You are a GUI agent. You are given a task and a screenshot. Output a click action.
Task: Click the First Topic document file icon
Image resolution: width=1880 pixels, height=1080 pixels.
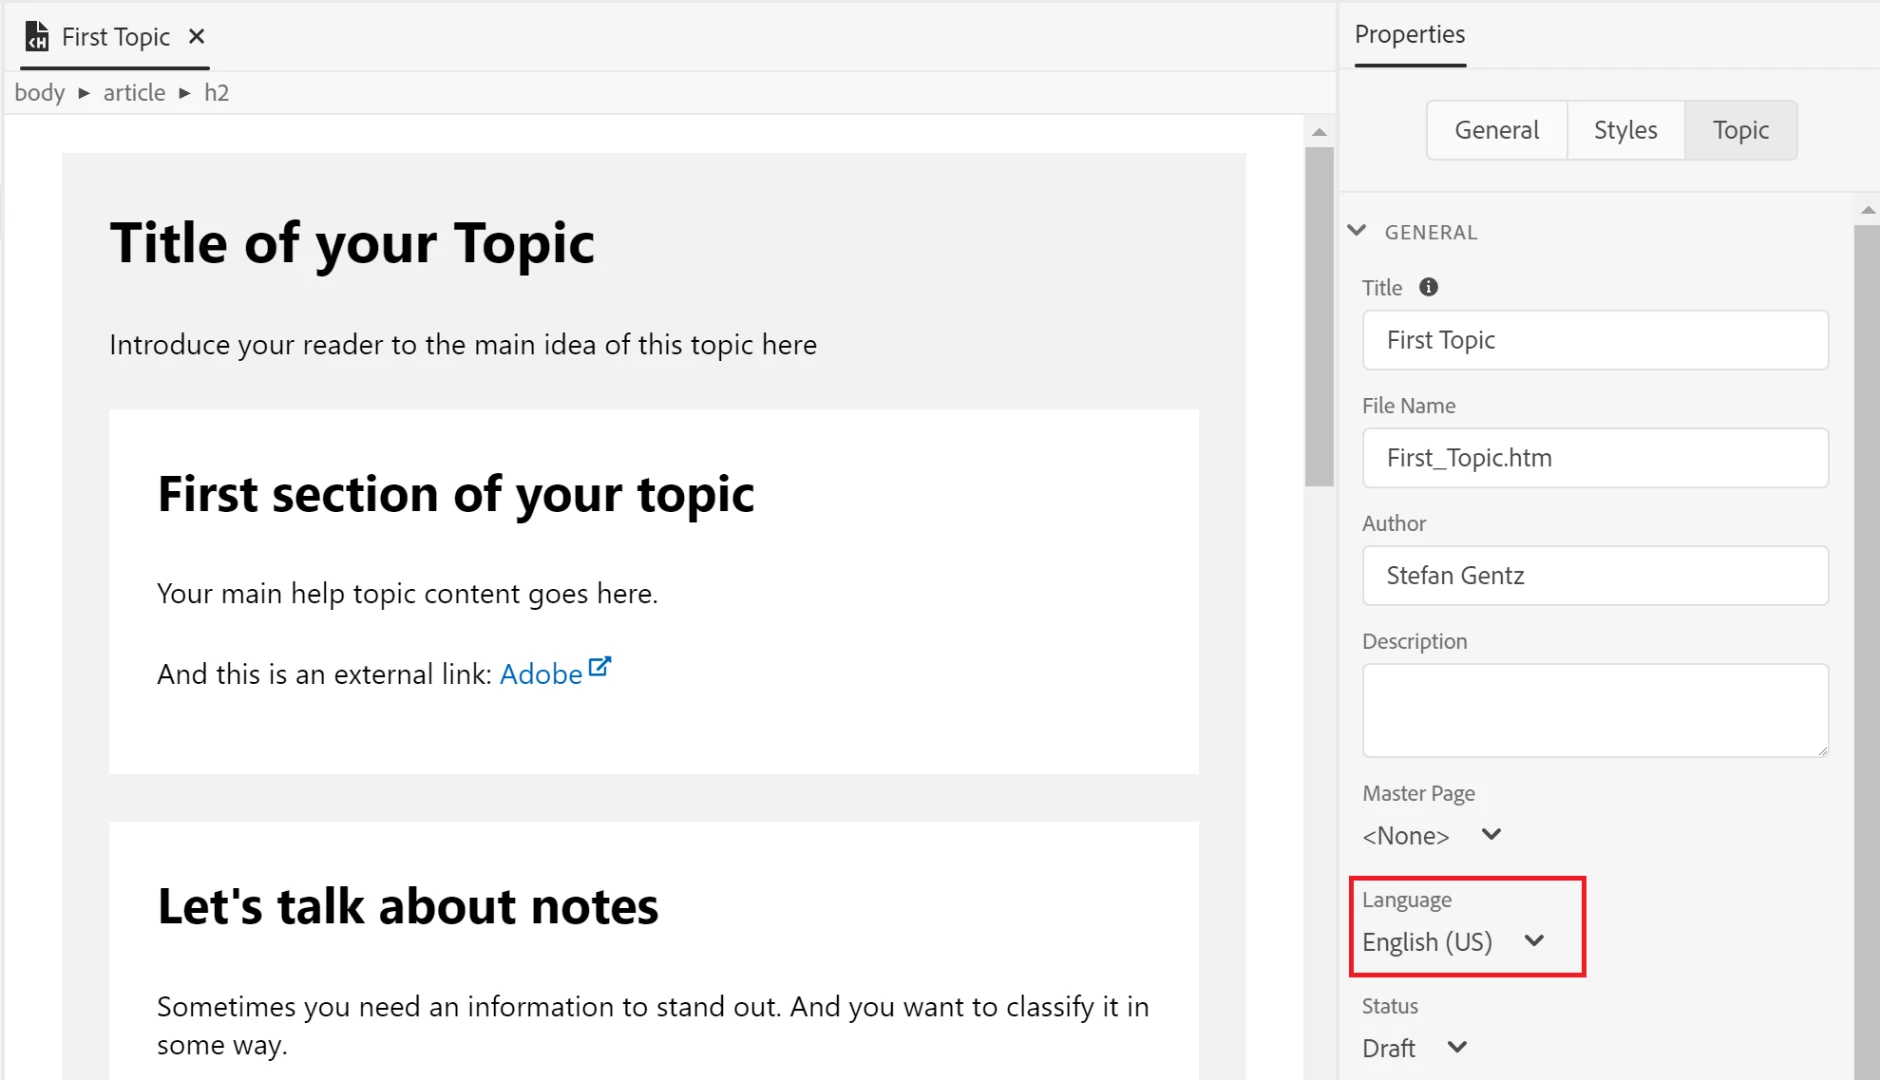coord(37,37)
